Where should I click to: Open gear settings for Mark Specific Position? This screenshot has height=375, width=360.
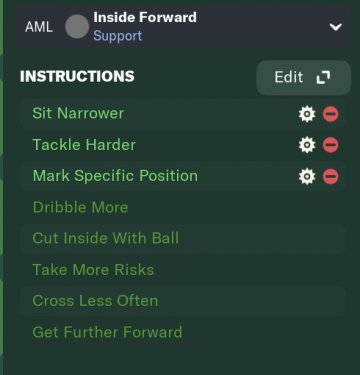307,176
